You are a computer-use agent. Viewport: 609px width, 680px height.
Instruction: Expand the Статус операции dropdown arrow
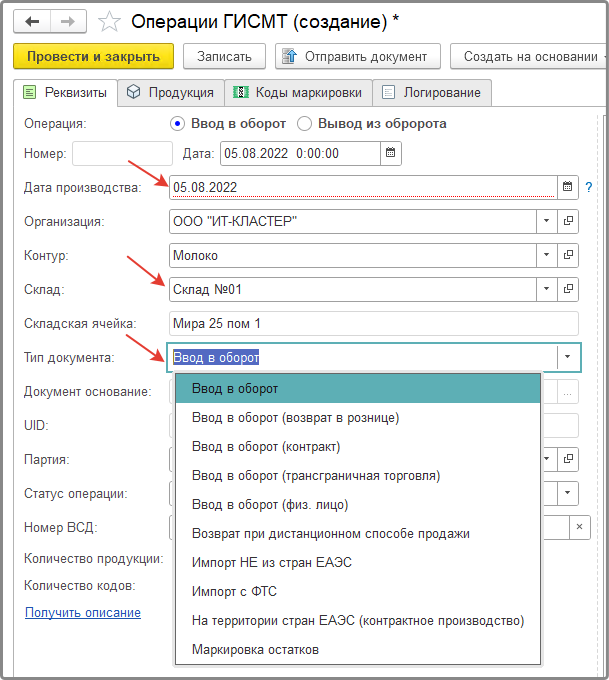pos(567,493)
